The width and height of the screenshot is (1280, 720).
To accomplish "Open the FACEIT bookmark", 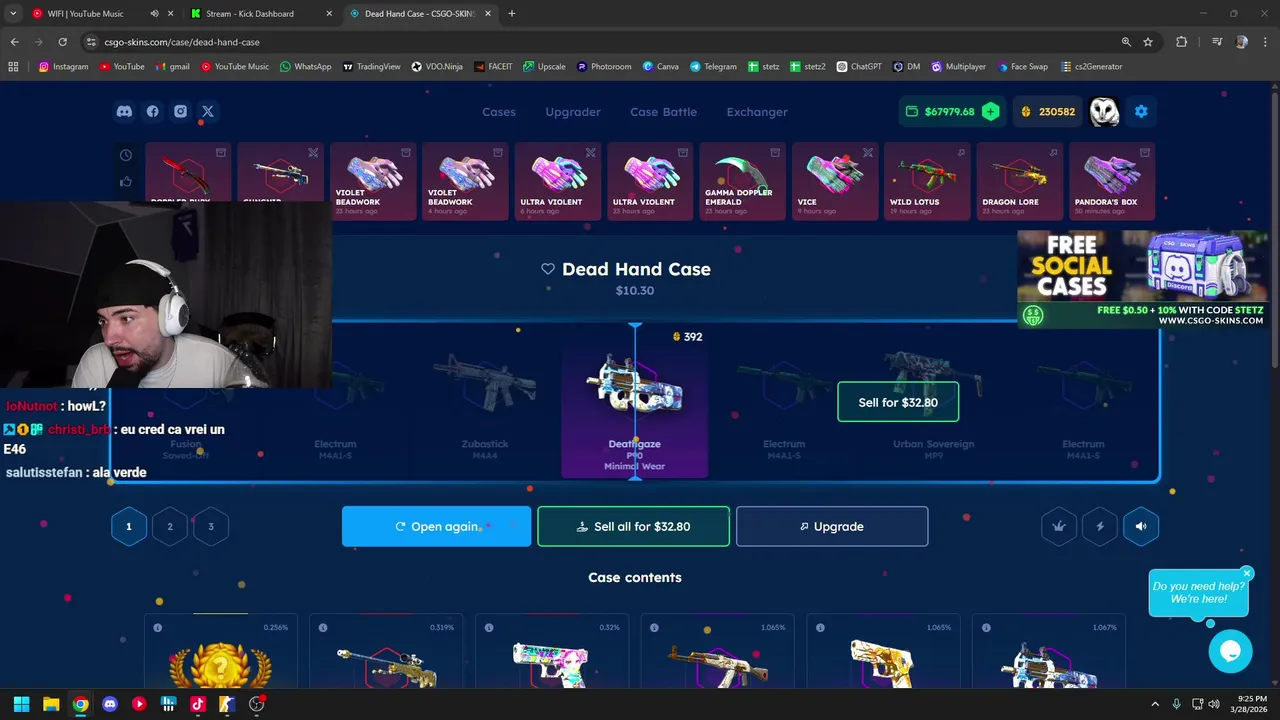I will click(x=494, y=67).
